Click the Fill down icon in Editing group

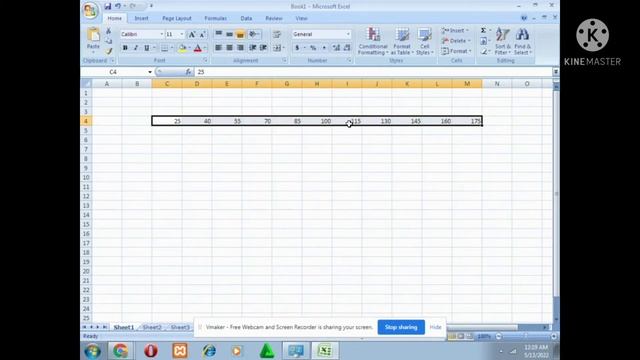coord(483,41)
